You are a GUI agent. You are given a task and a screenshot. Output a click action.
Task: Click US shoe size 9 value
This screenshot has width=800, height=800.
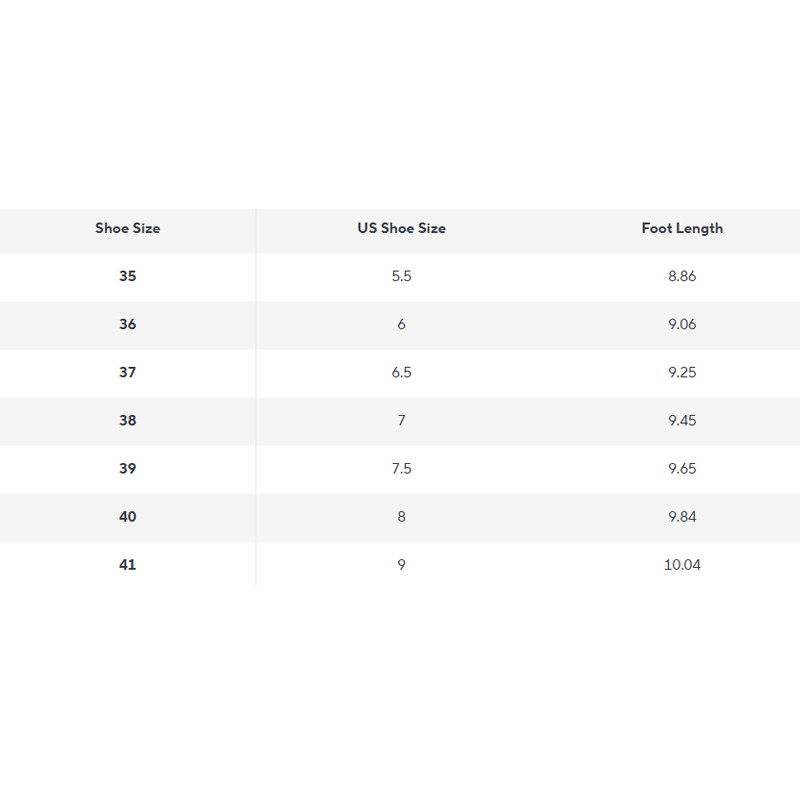(401, 564)
